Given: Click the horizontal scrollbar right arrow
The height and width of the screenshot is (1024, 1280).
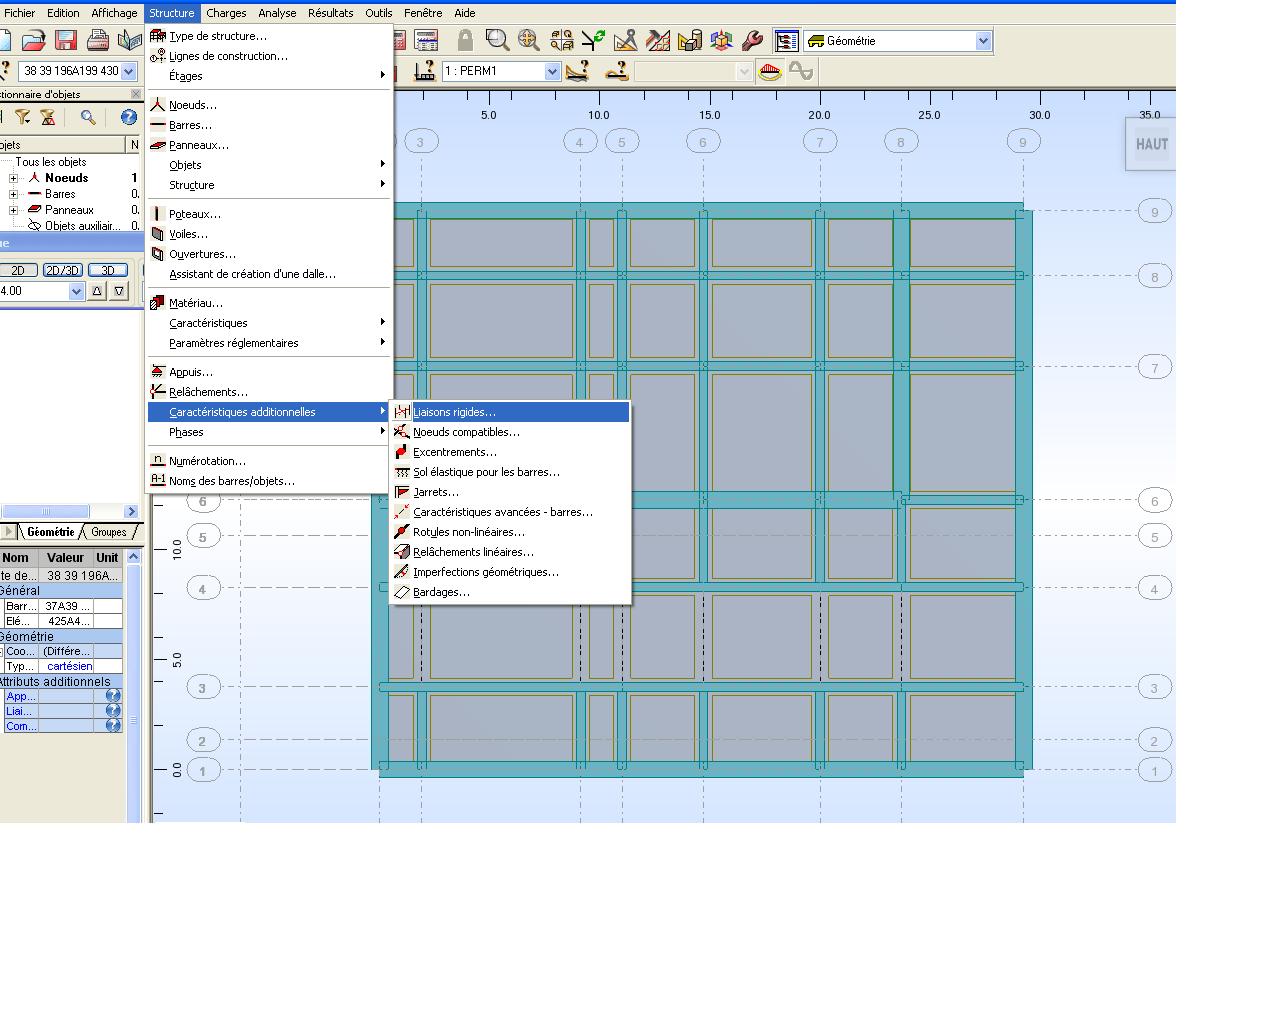Looking at the screenshot, I should coord(131,511).
